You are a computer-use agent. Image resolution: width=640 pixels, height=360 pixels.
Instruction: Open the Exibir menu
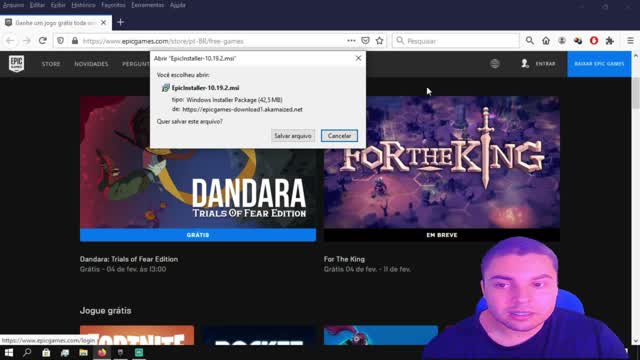point(58,5)
